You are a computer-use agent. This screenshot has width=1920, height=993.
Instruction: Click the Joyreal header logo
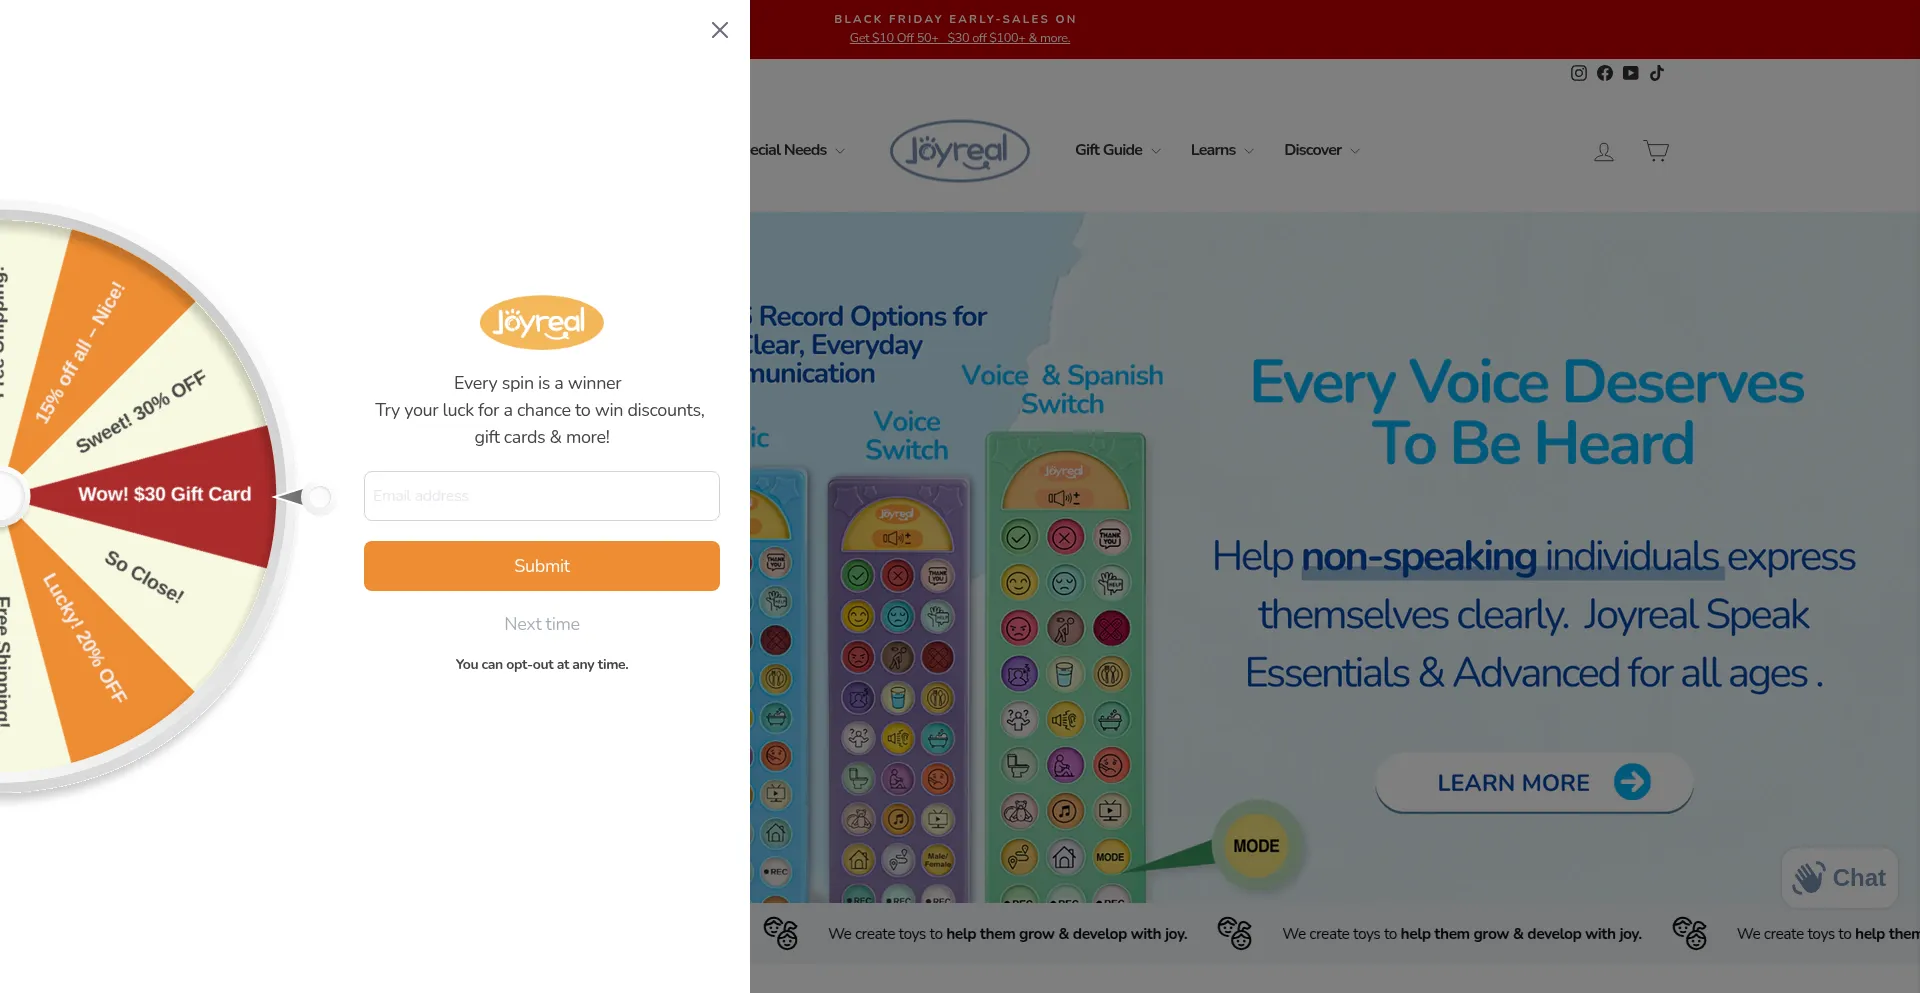tap(960, 151)
